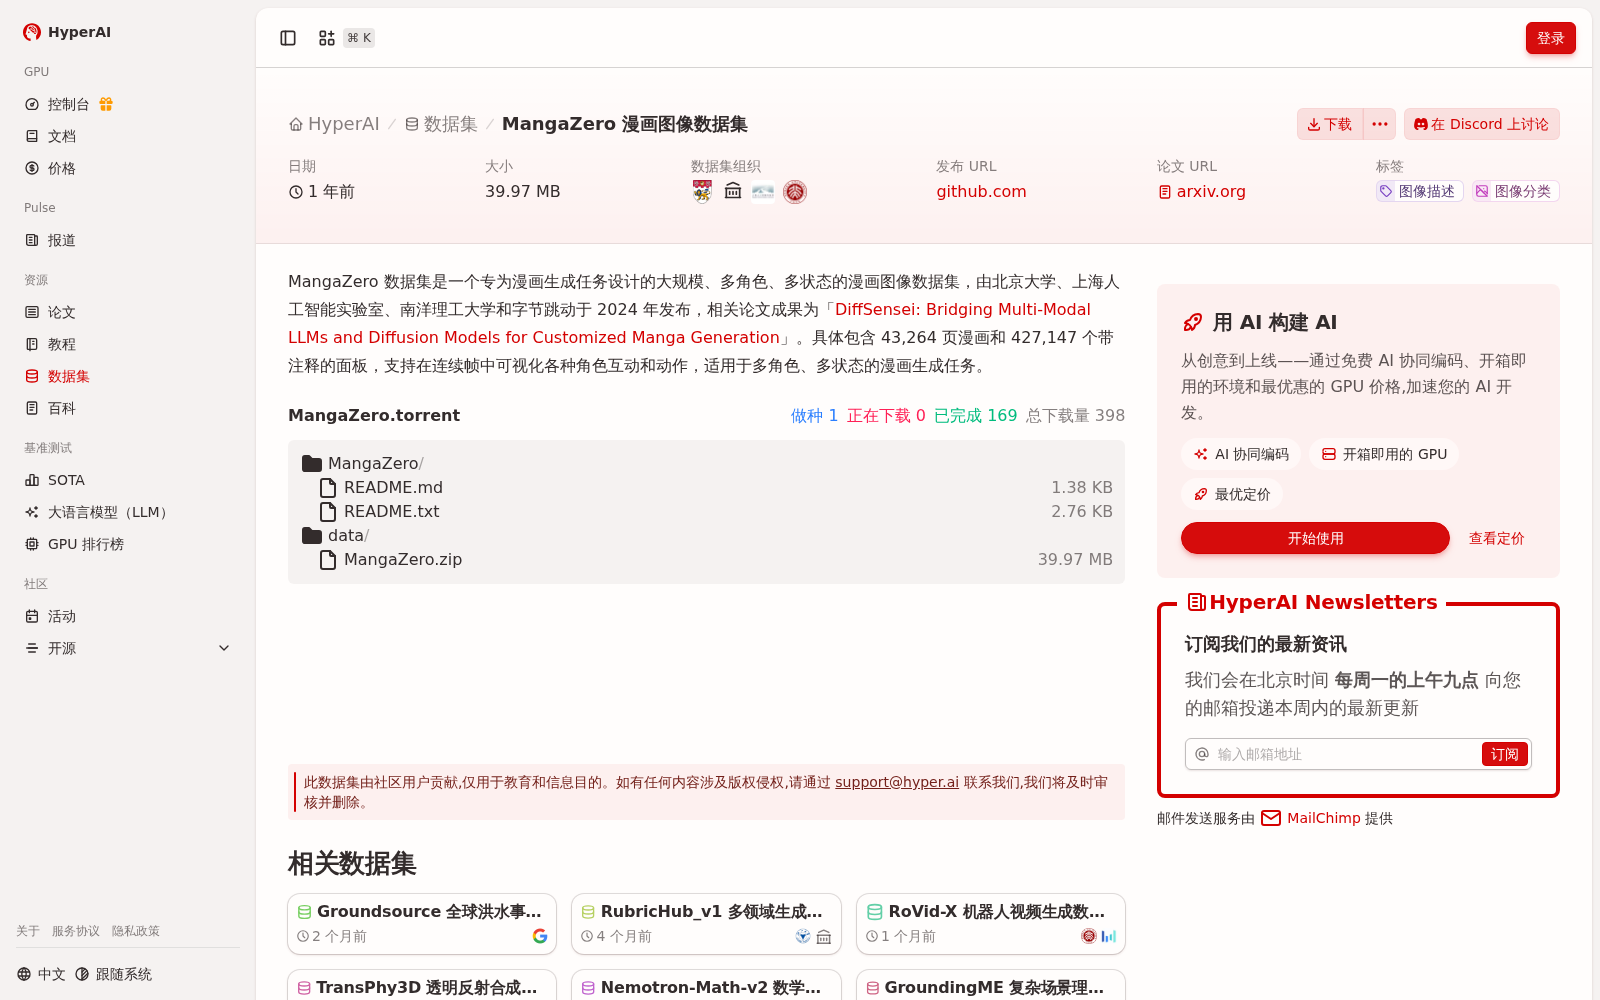1600x1000 pixels.
Task: Open TransPhy3D 透明反射 dataset card
Action: click(x=422, y=985)
